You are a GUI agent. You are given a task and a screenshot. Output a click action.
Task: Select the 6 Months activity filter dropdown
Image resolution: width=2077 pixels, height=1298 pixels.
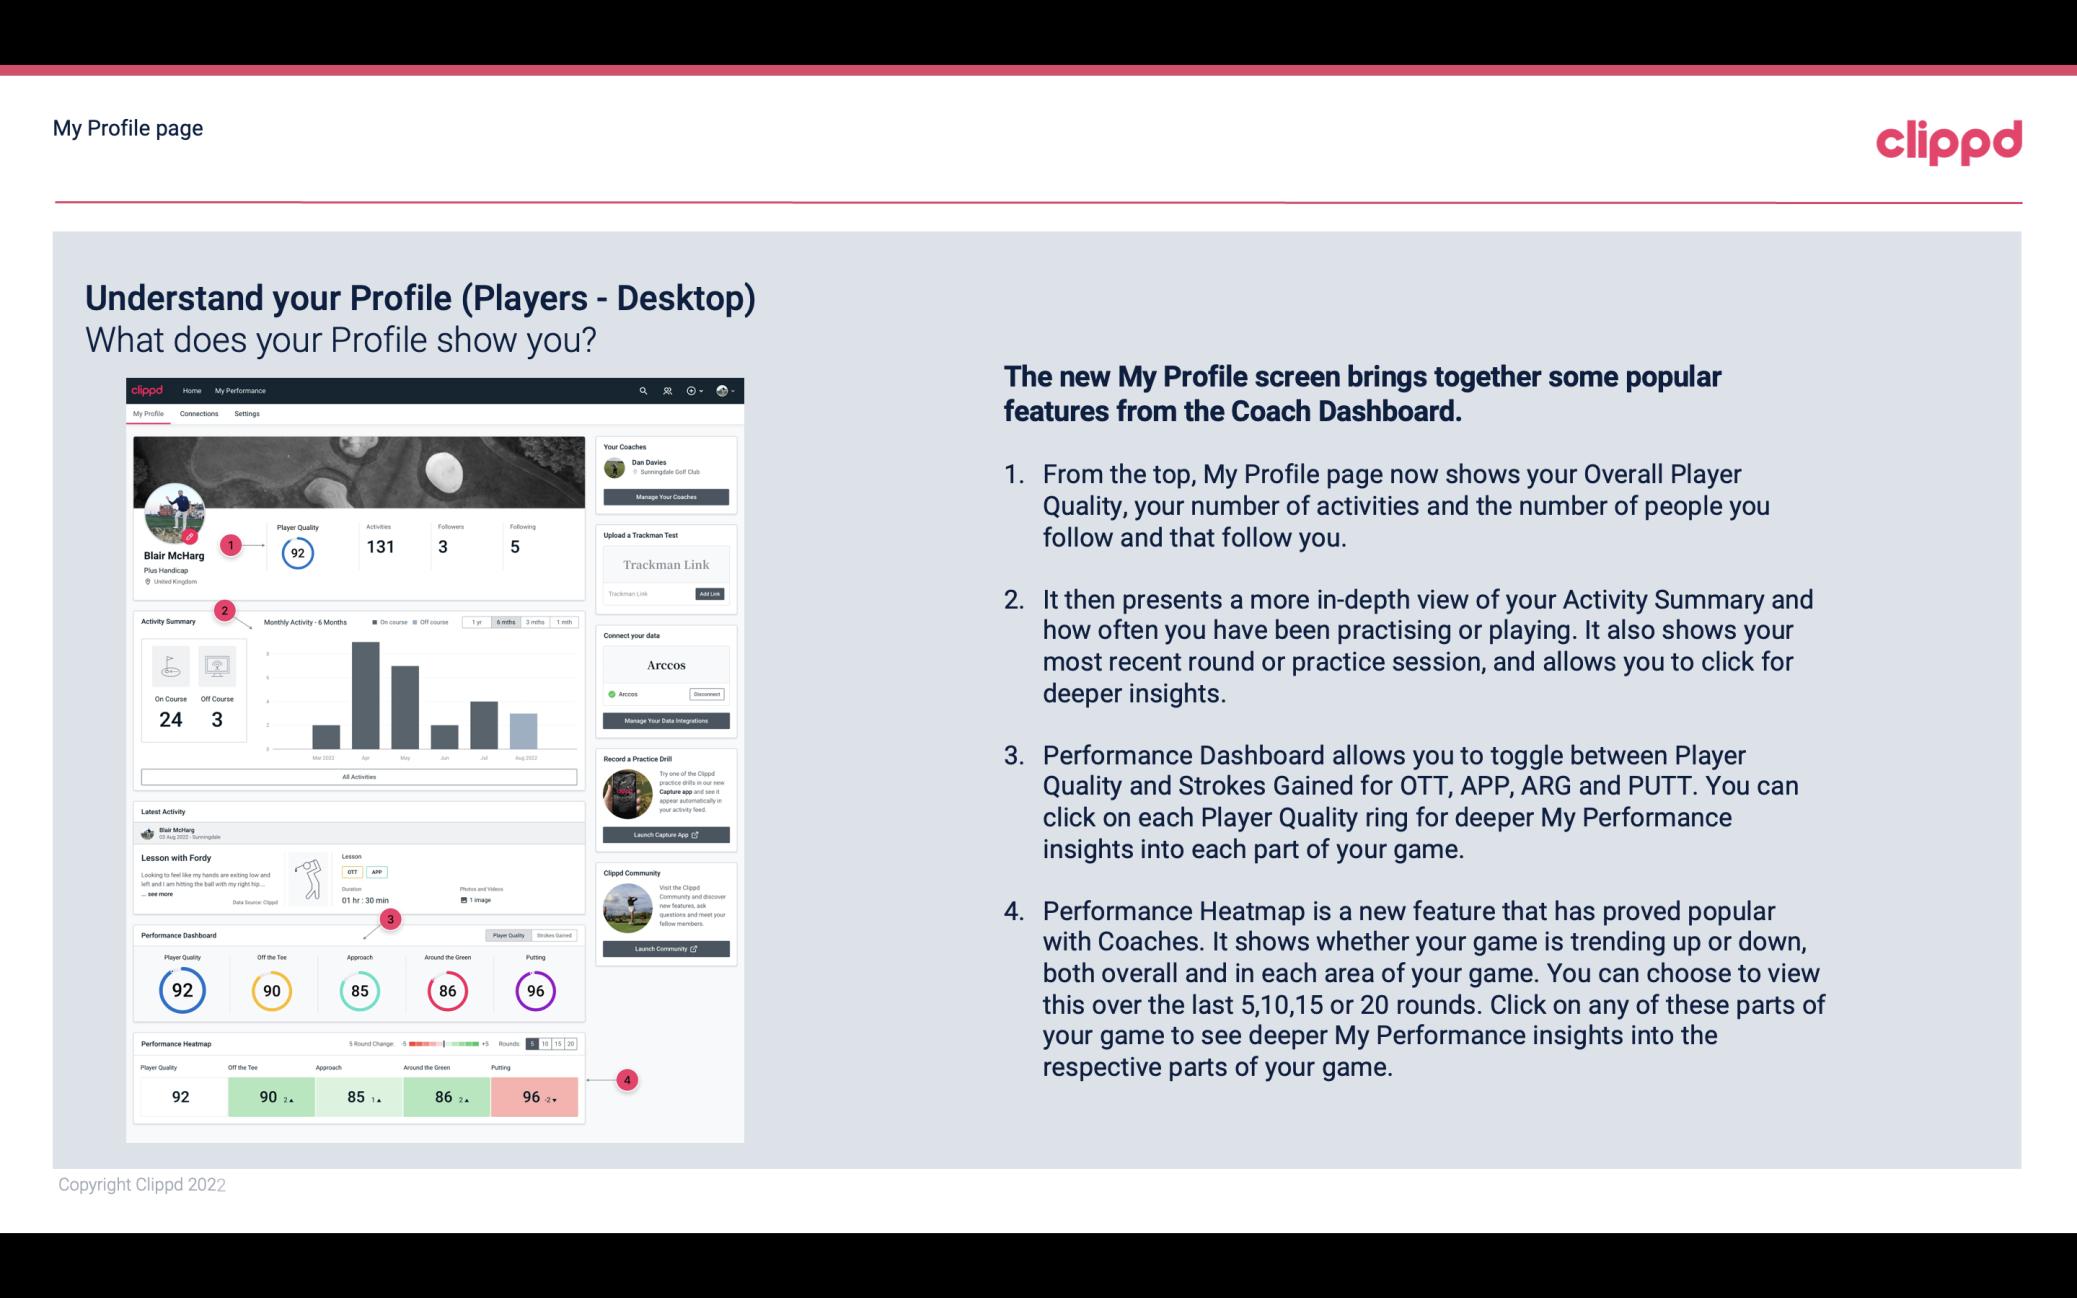tap(507, 624)
